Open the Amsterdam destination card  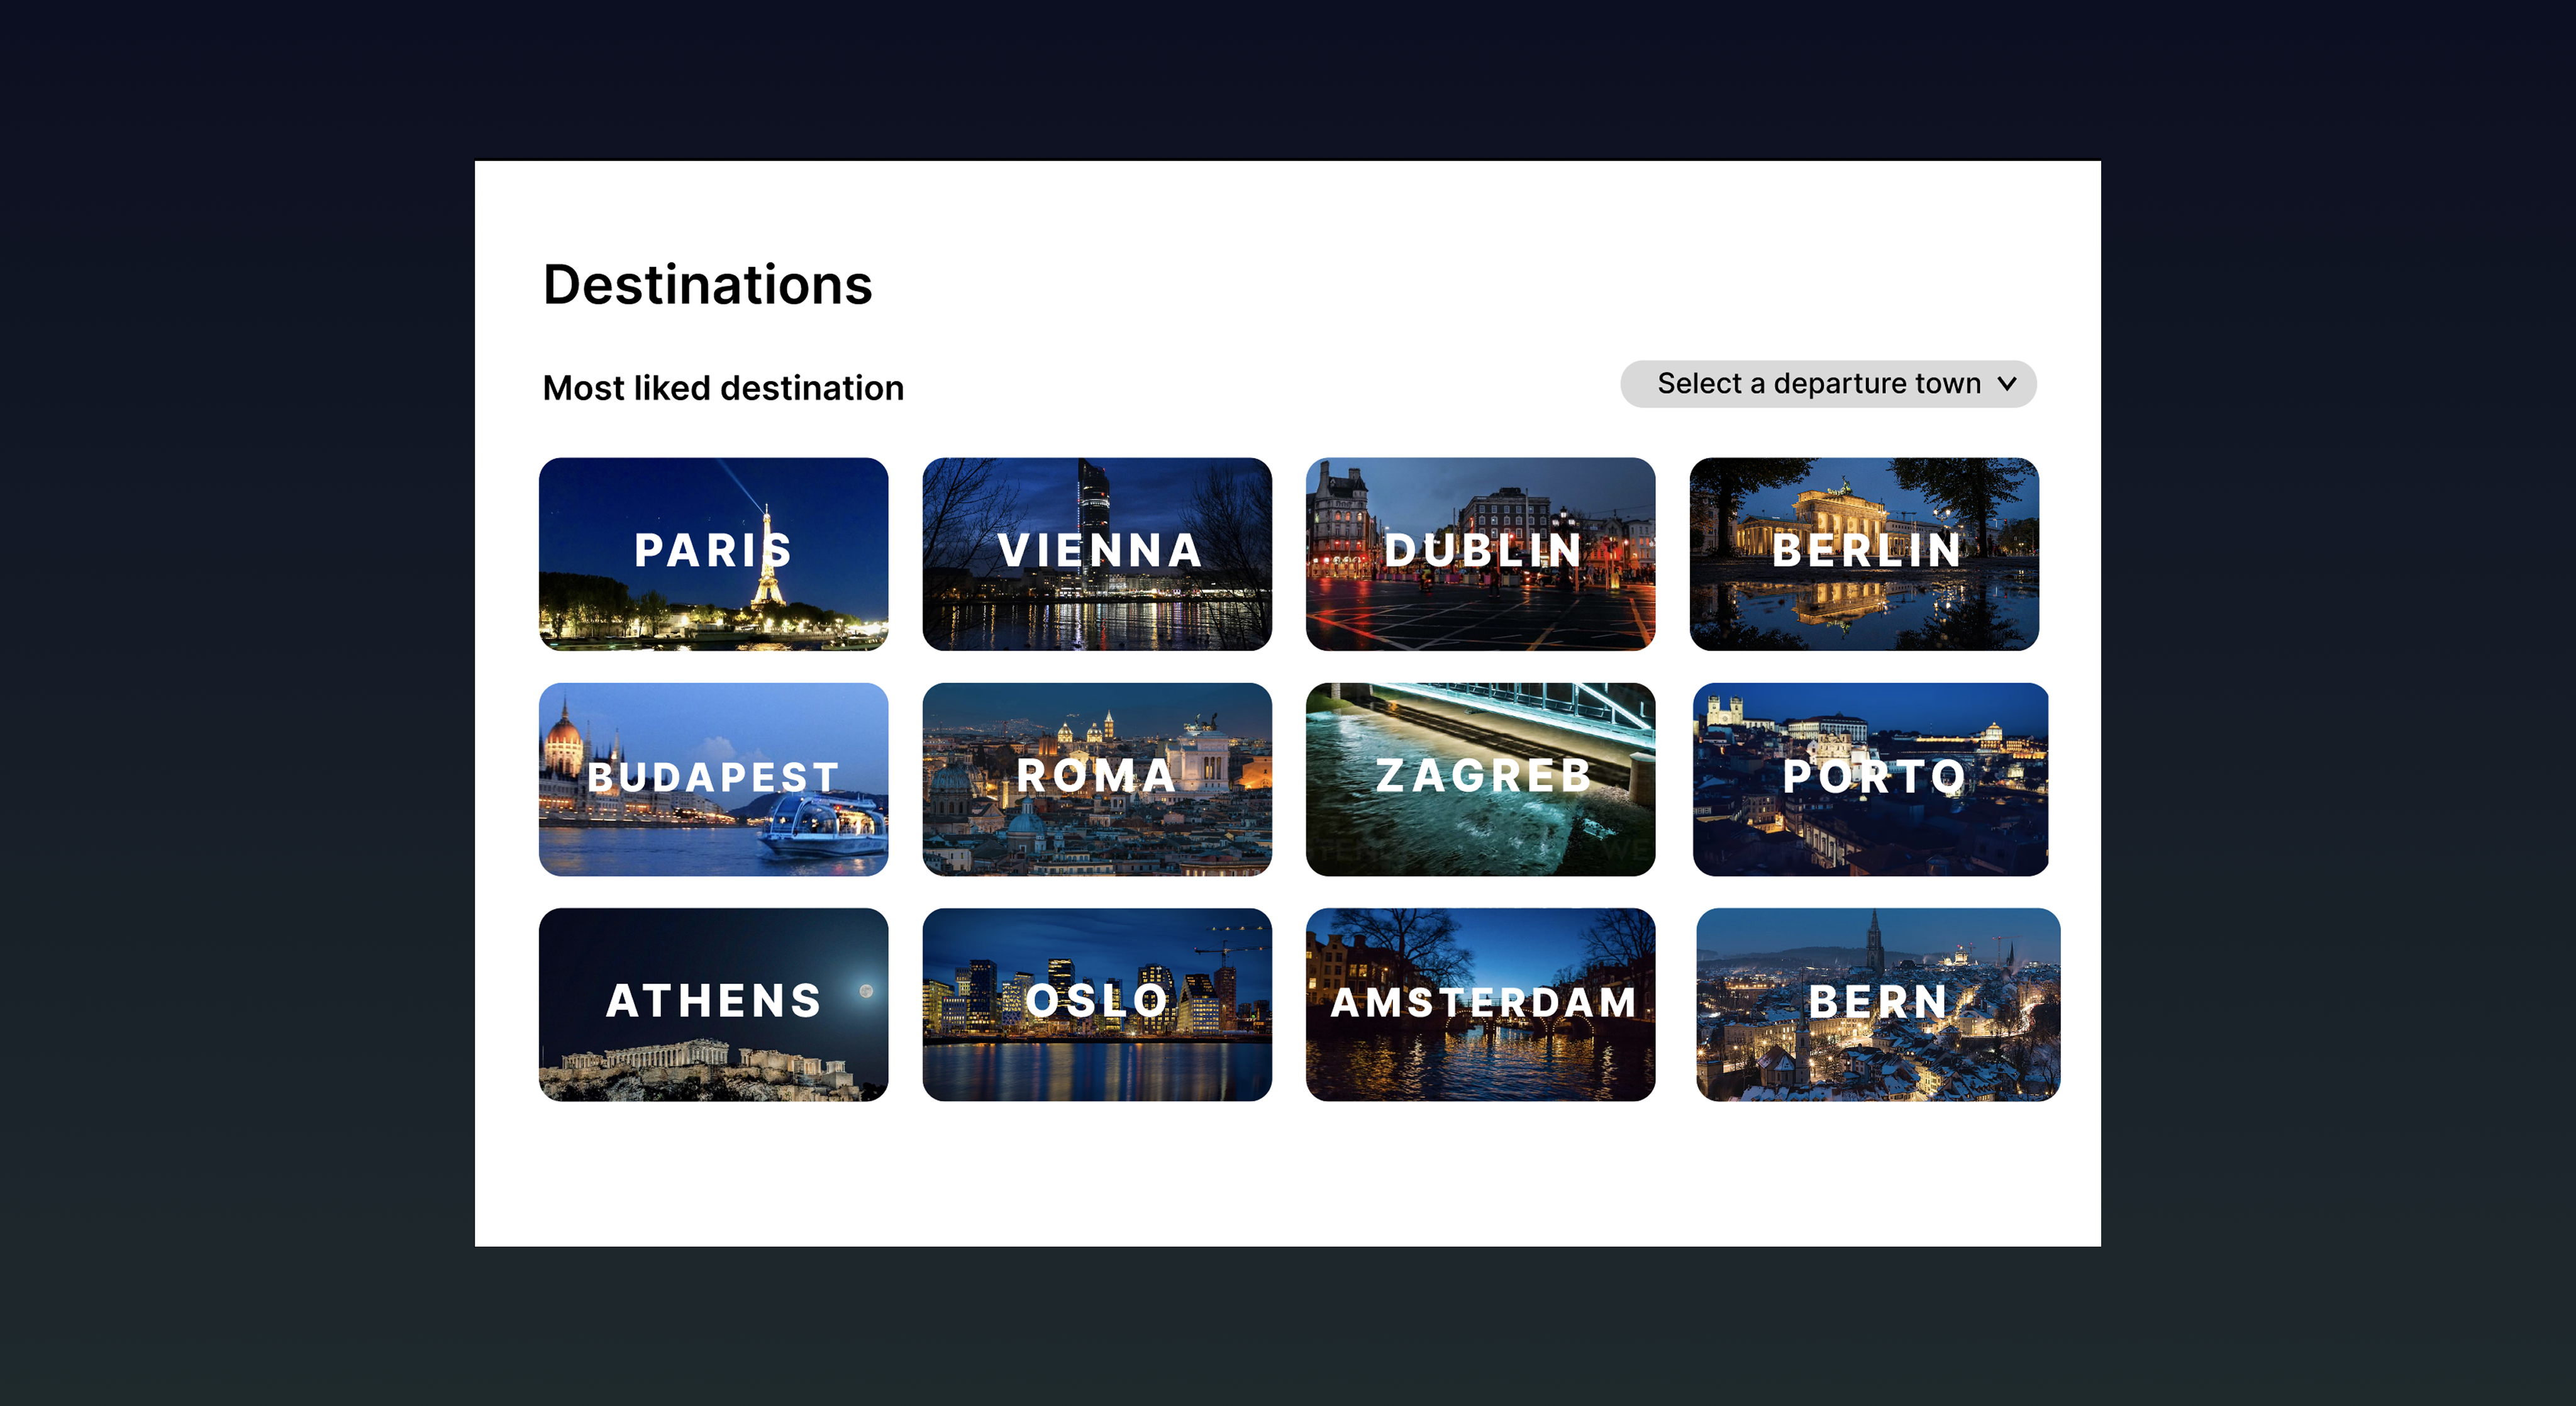(x=1480, y=1004)
